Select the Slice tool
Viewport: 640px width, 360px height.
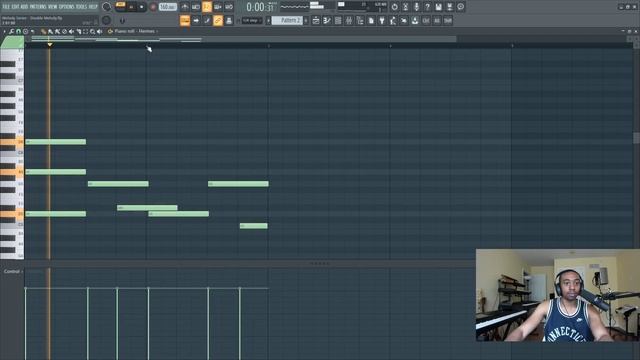(x=78, y=31)
